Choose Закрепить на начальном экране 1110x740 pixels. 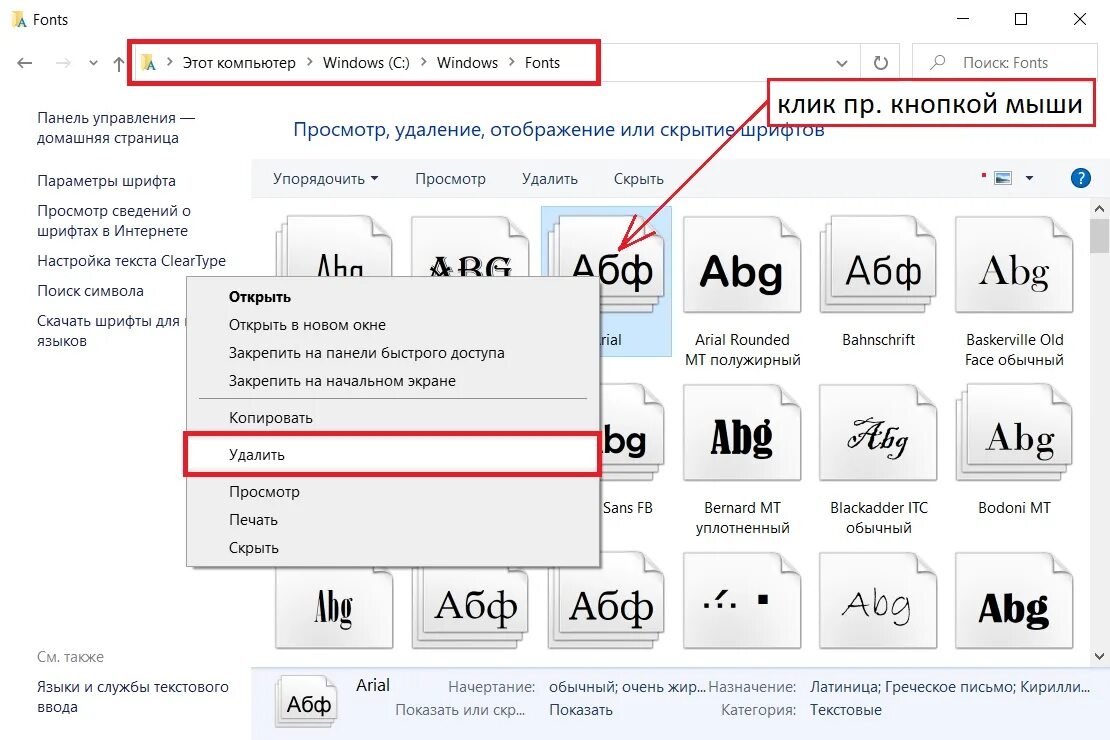[393, 381]
